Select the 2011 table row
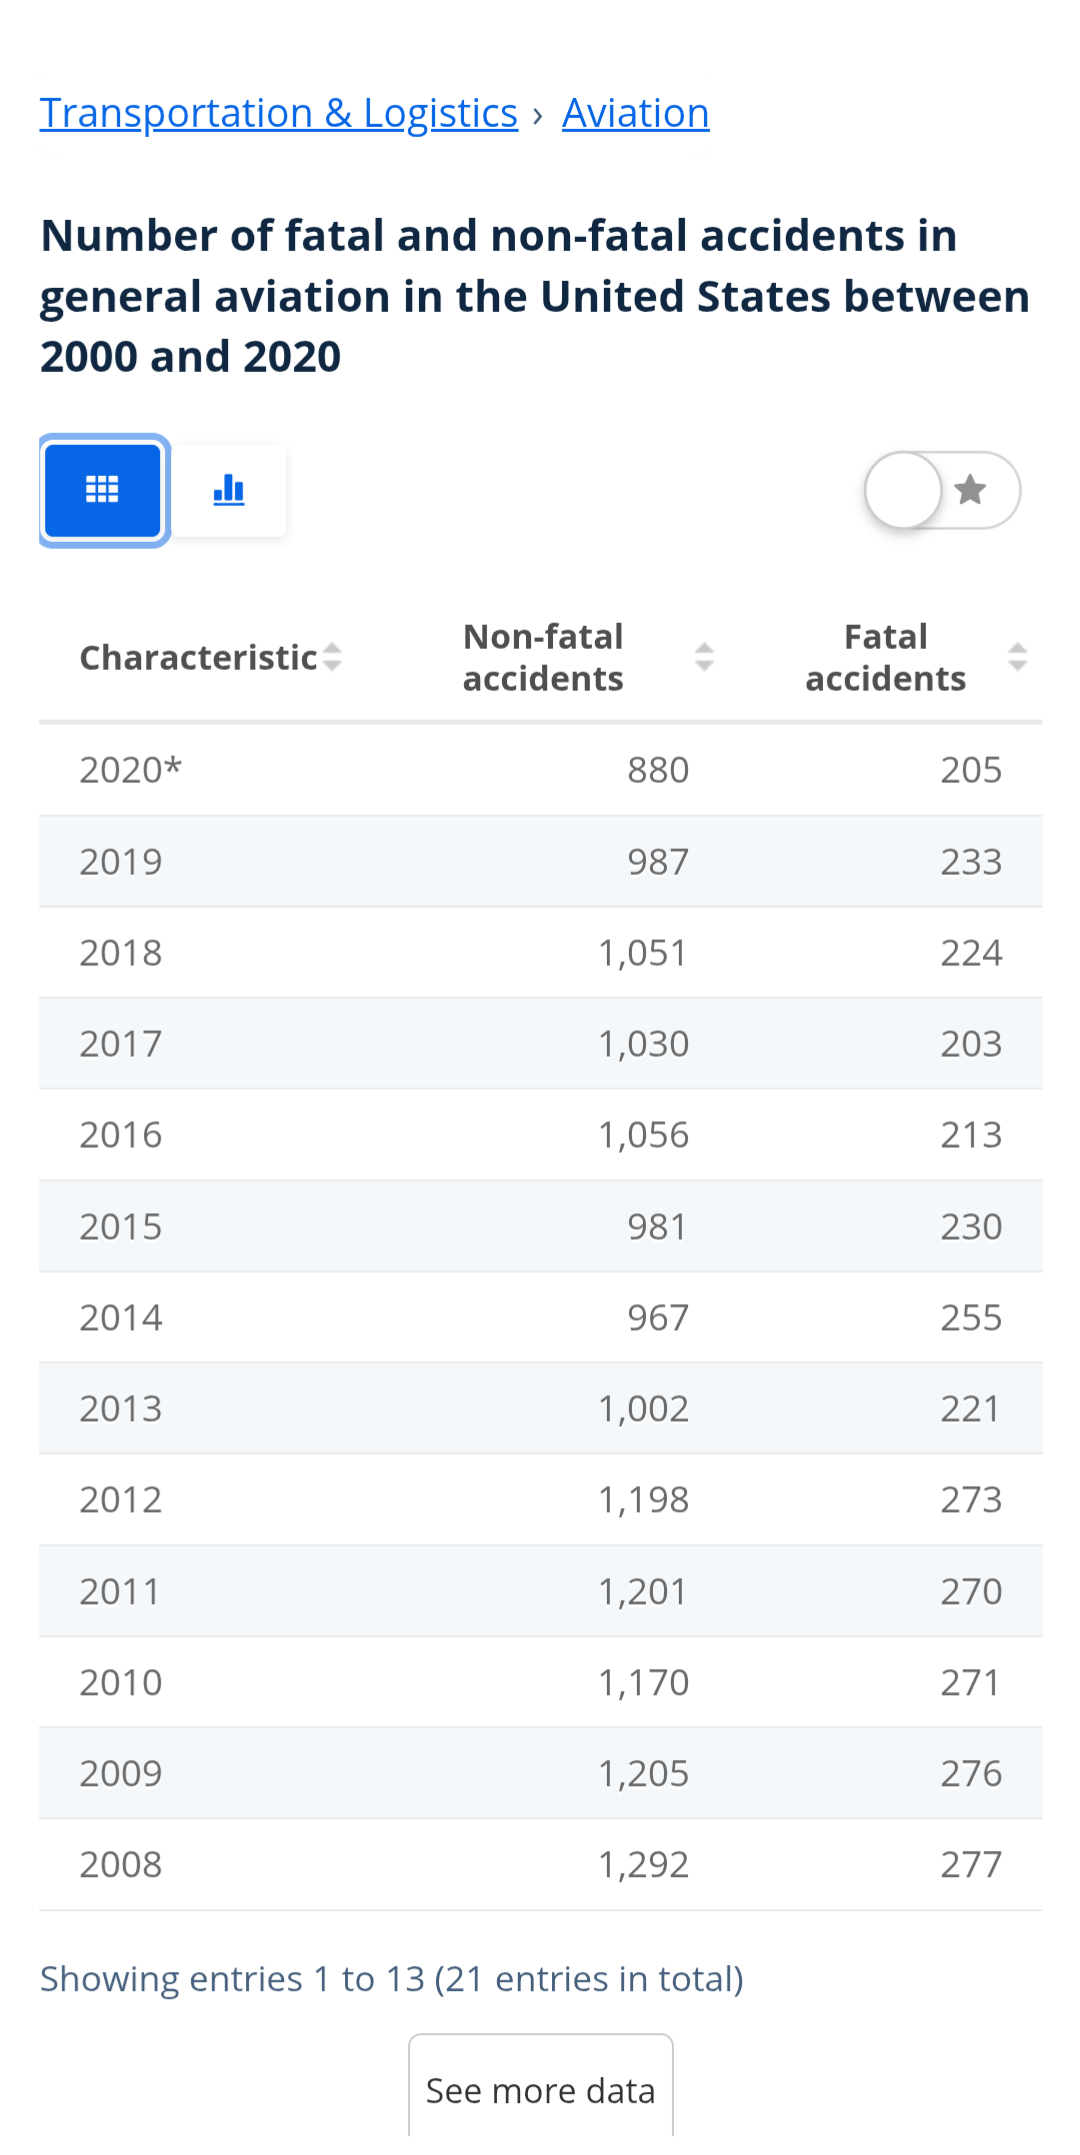The image size is (1080, 2155). coord(540,1591)
